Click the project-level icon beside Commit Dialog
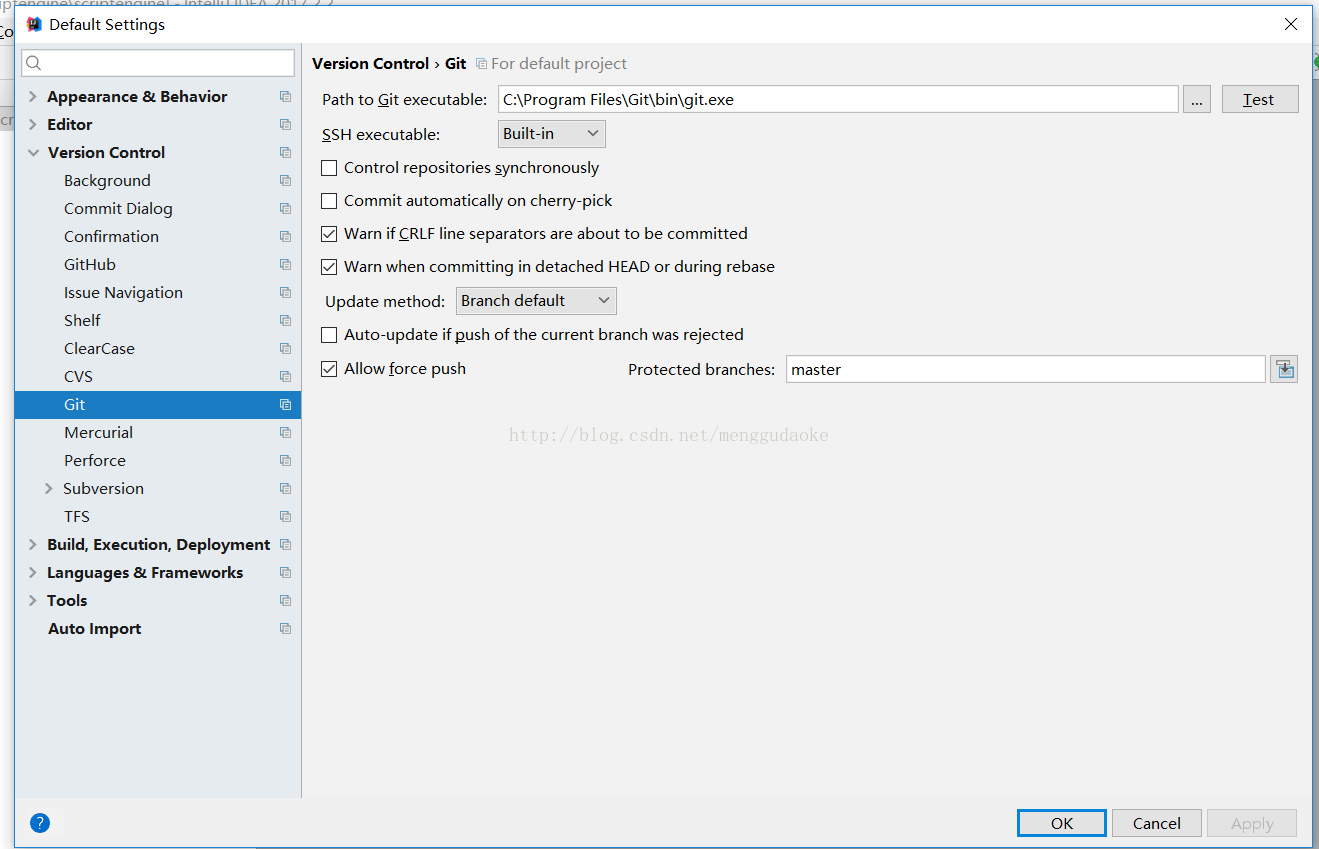The image size is (1319, 849). [285, 209]
